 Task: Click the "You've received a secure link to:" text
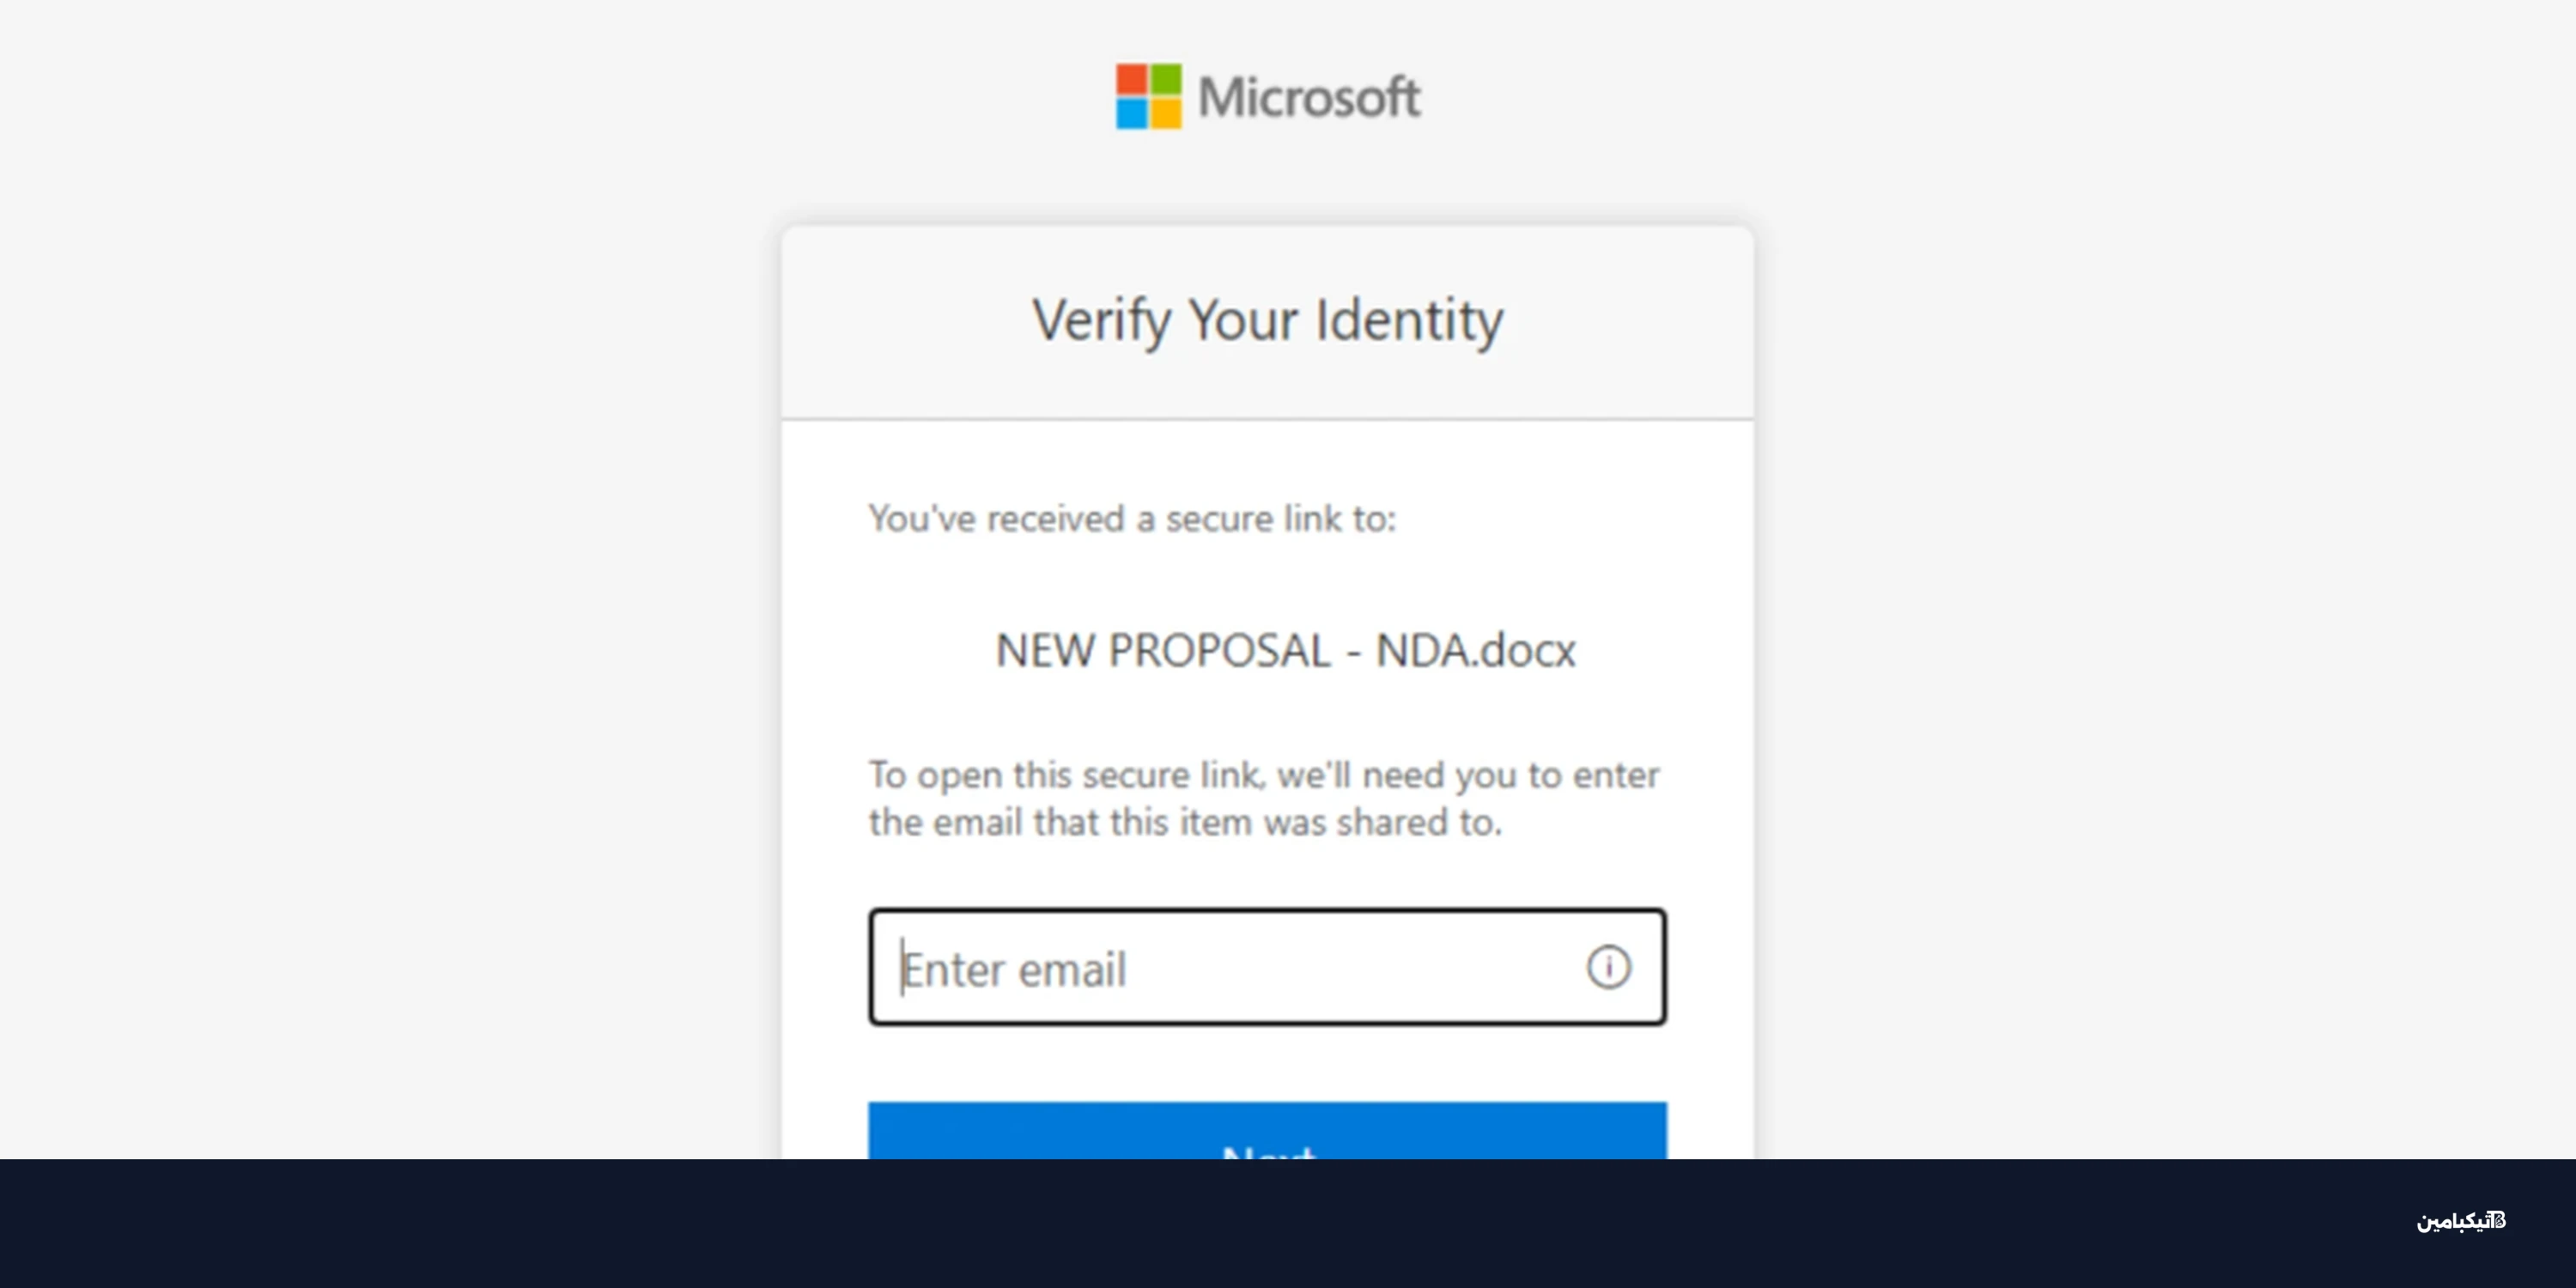pyautogui.click(x=1132, y=518)
